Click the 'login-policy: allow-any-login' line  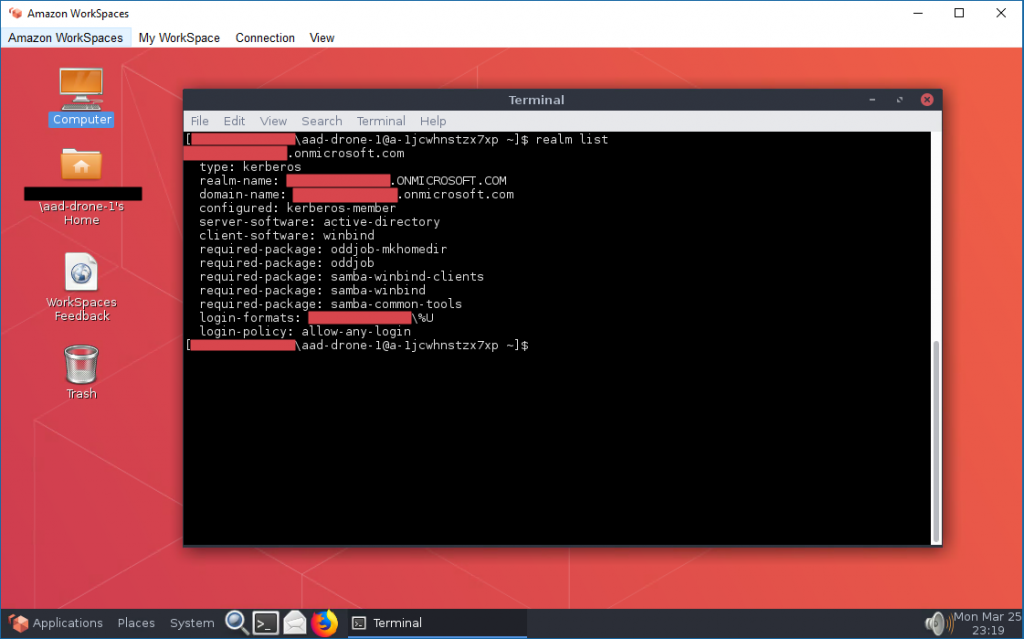point(305,331)
